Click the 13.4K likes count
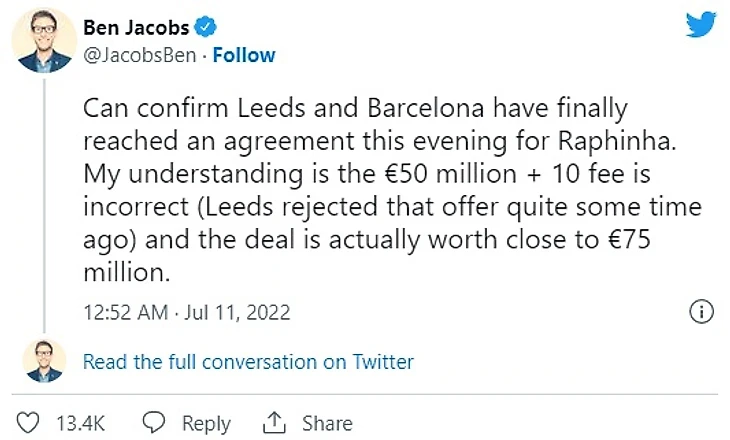Screen dimensions: 730x440 coord(79,423)
